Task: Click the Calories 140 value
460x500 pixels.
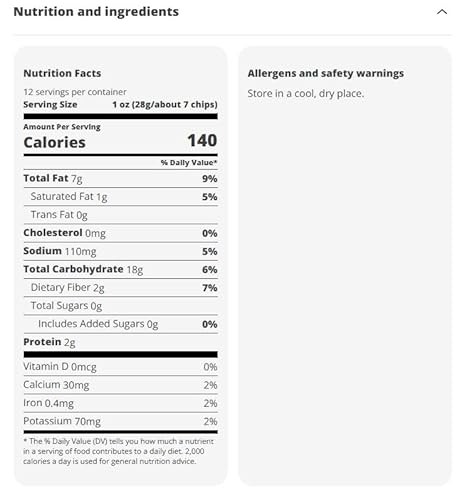Action: (x=202, y=140)
